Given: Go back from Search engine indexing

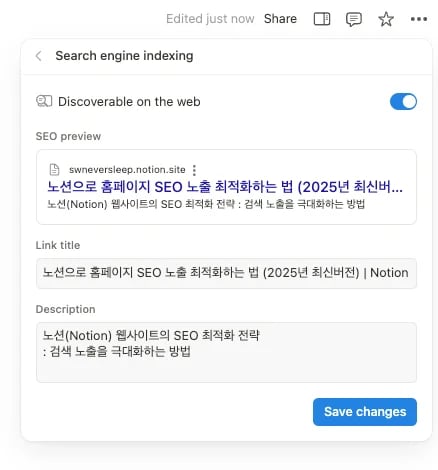Looking at the screenshot, I should 39,56.
